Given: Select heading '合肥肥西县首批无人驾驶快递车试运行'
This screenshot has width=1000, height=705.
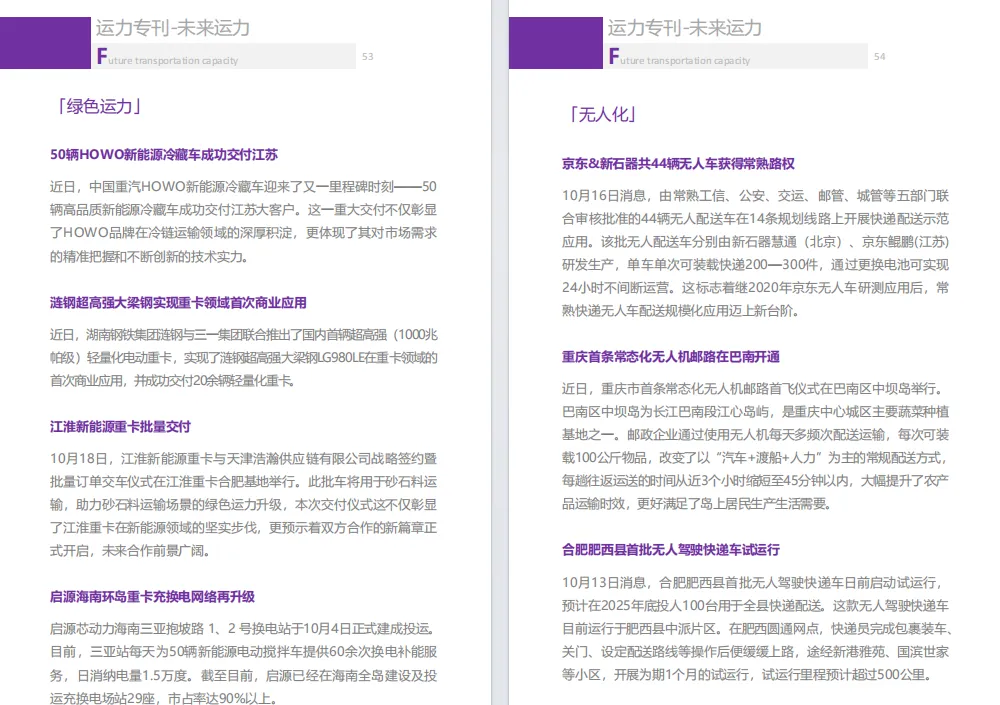Looking at the screenshot, I should tap(671, 549).
